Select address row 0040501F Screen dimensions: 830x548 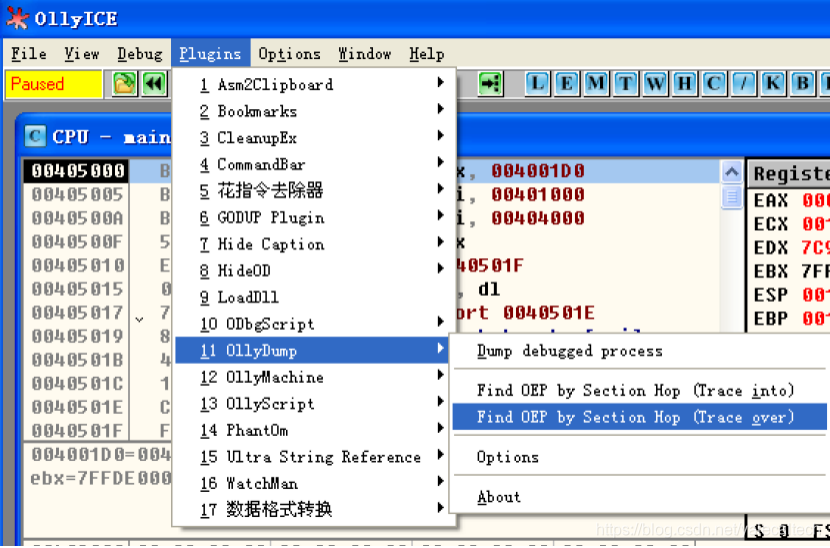[x=77, y=430]
